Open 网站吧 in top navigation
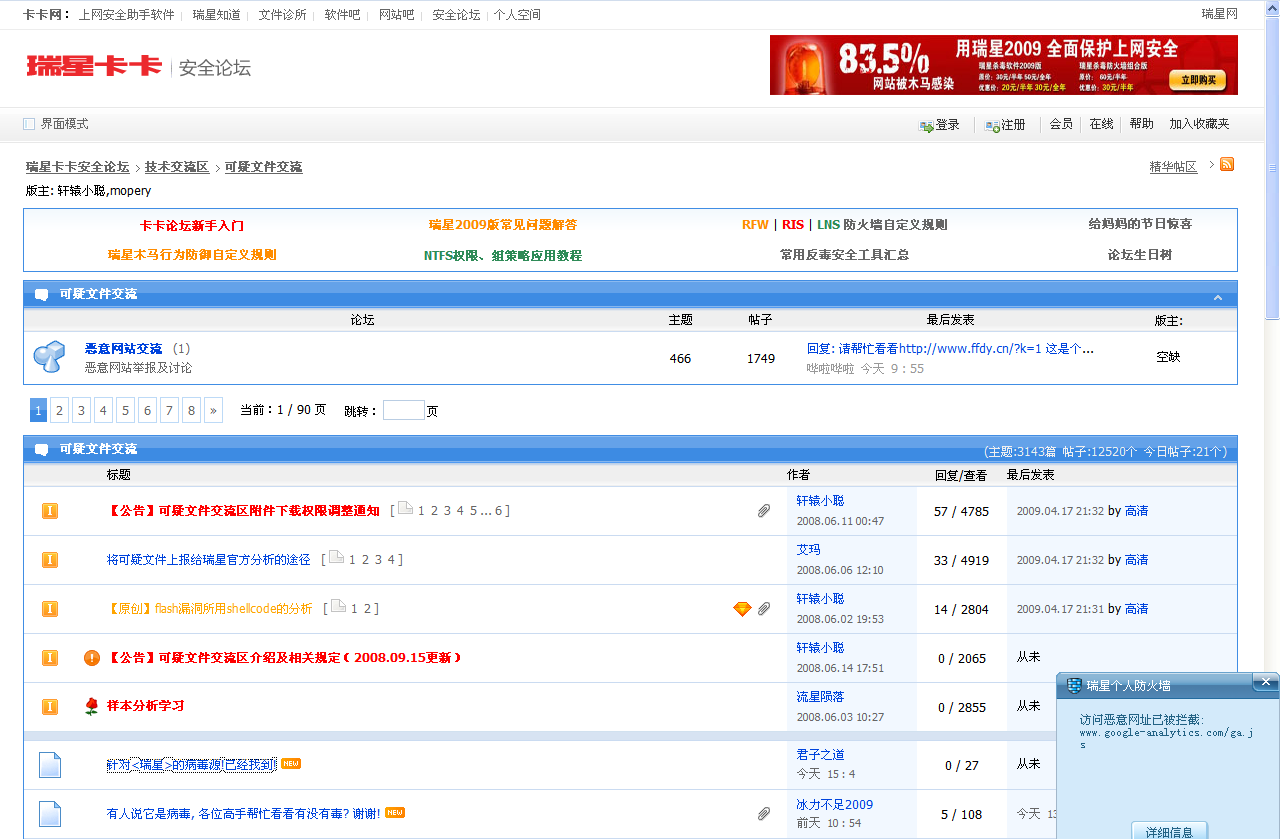The height and width of the screenshot is (839, 1280). coord(396,15)
